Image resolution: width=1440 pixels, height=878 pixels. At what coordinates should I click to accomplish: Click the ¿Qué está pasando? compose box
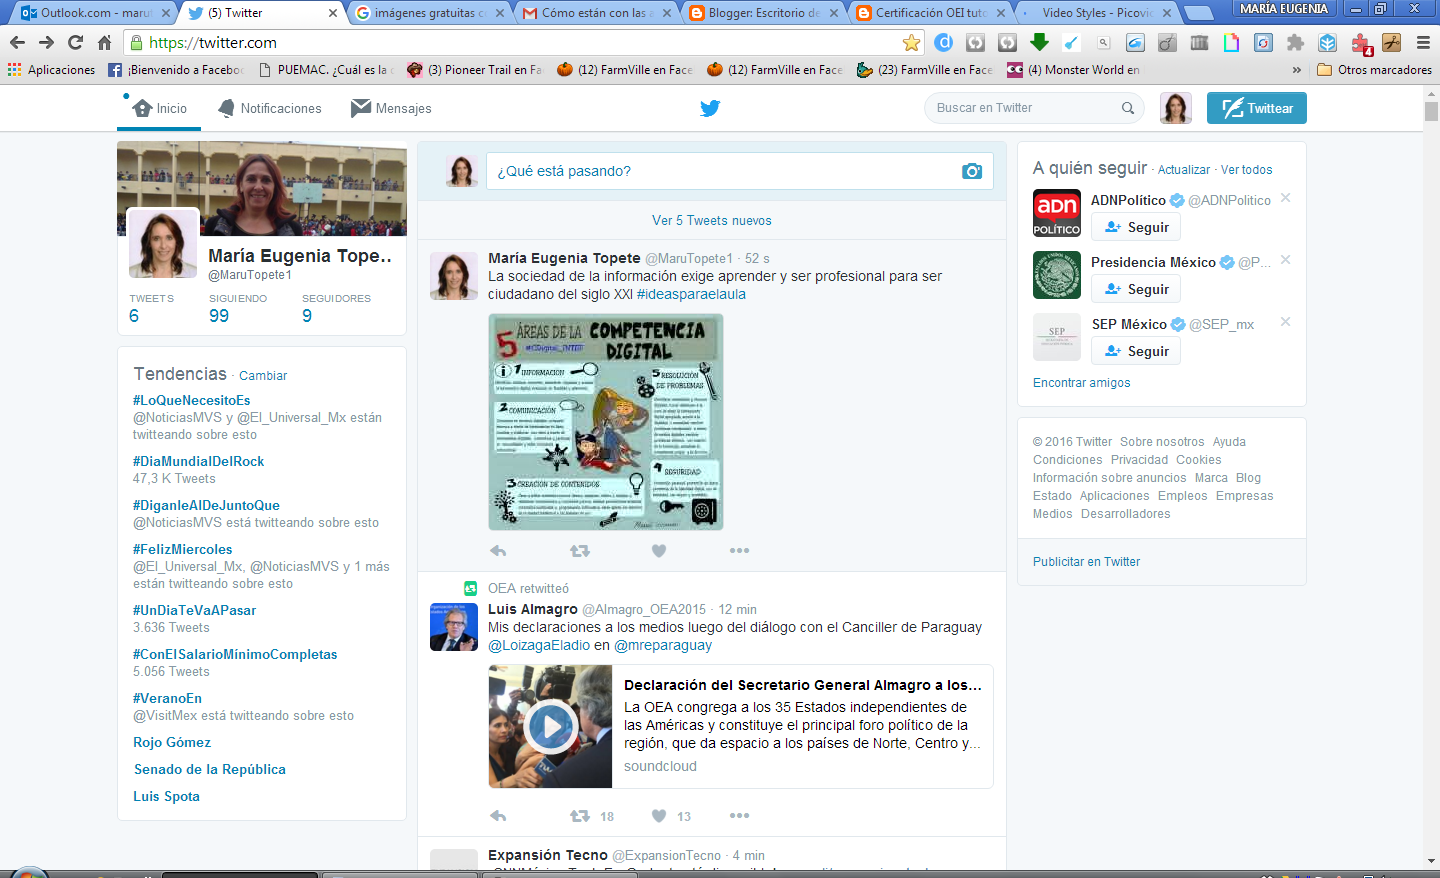tap(740, 171)
